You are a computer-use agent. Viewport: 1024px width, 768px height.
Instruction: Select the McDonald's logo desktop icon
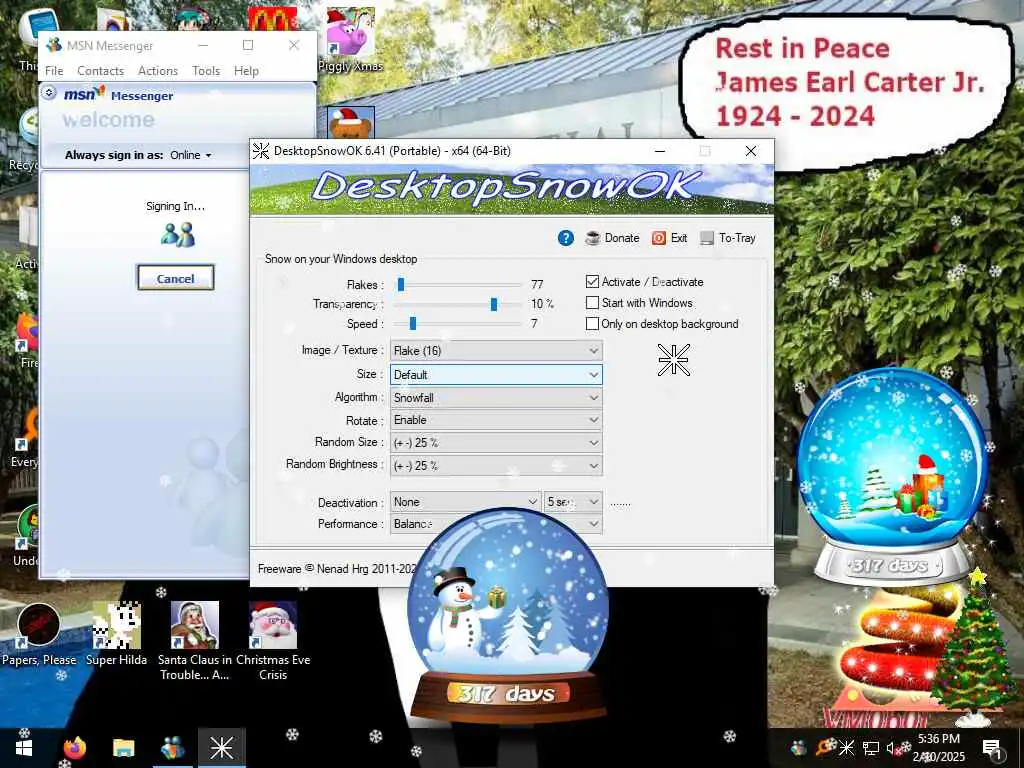[272, 18]
